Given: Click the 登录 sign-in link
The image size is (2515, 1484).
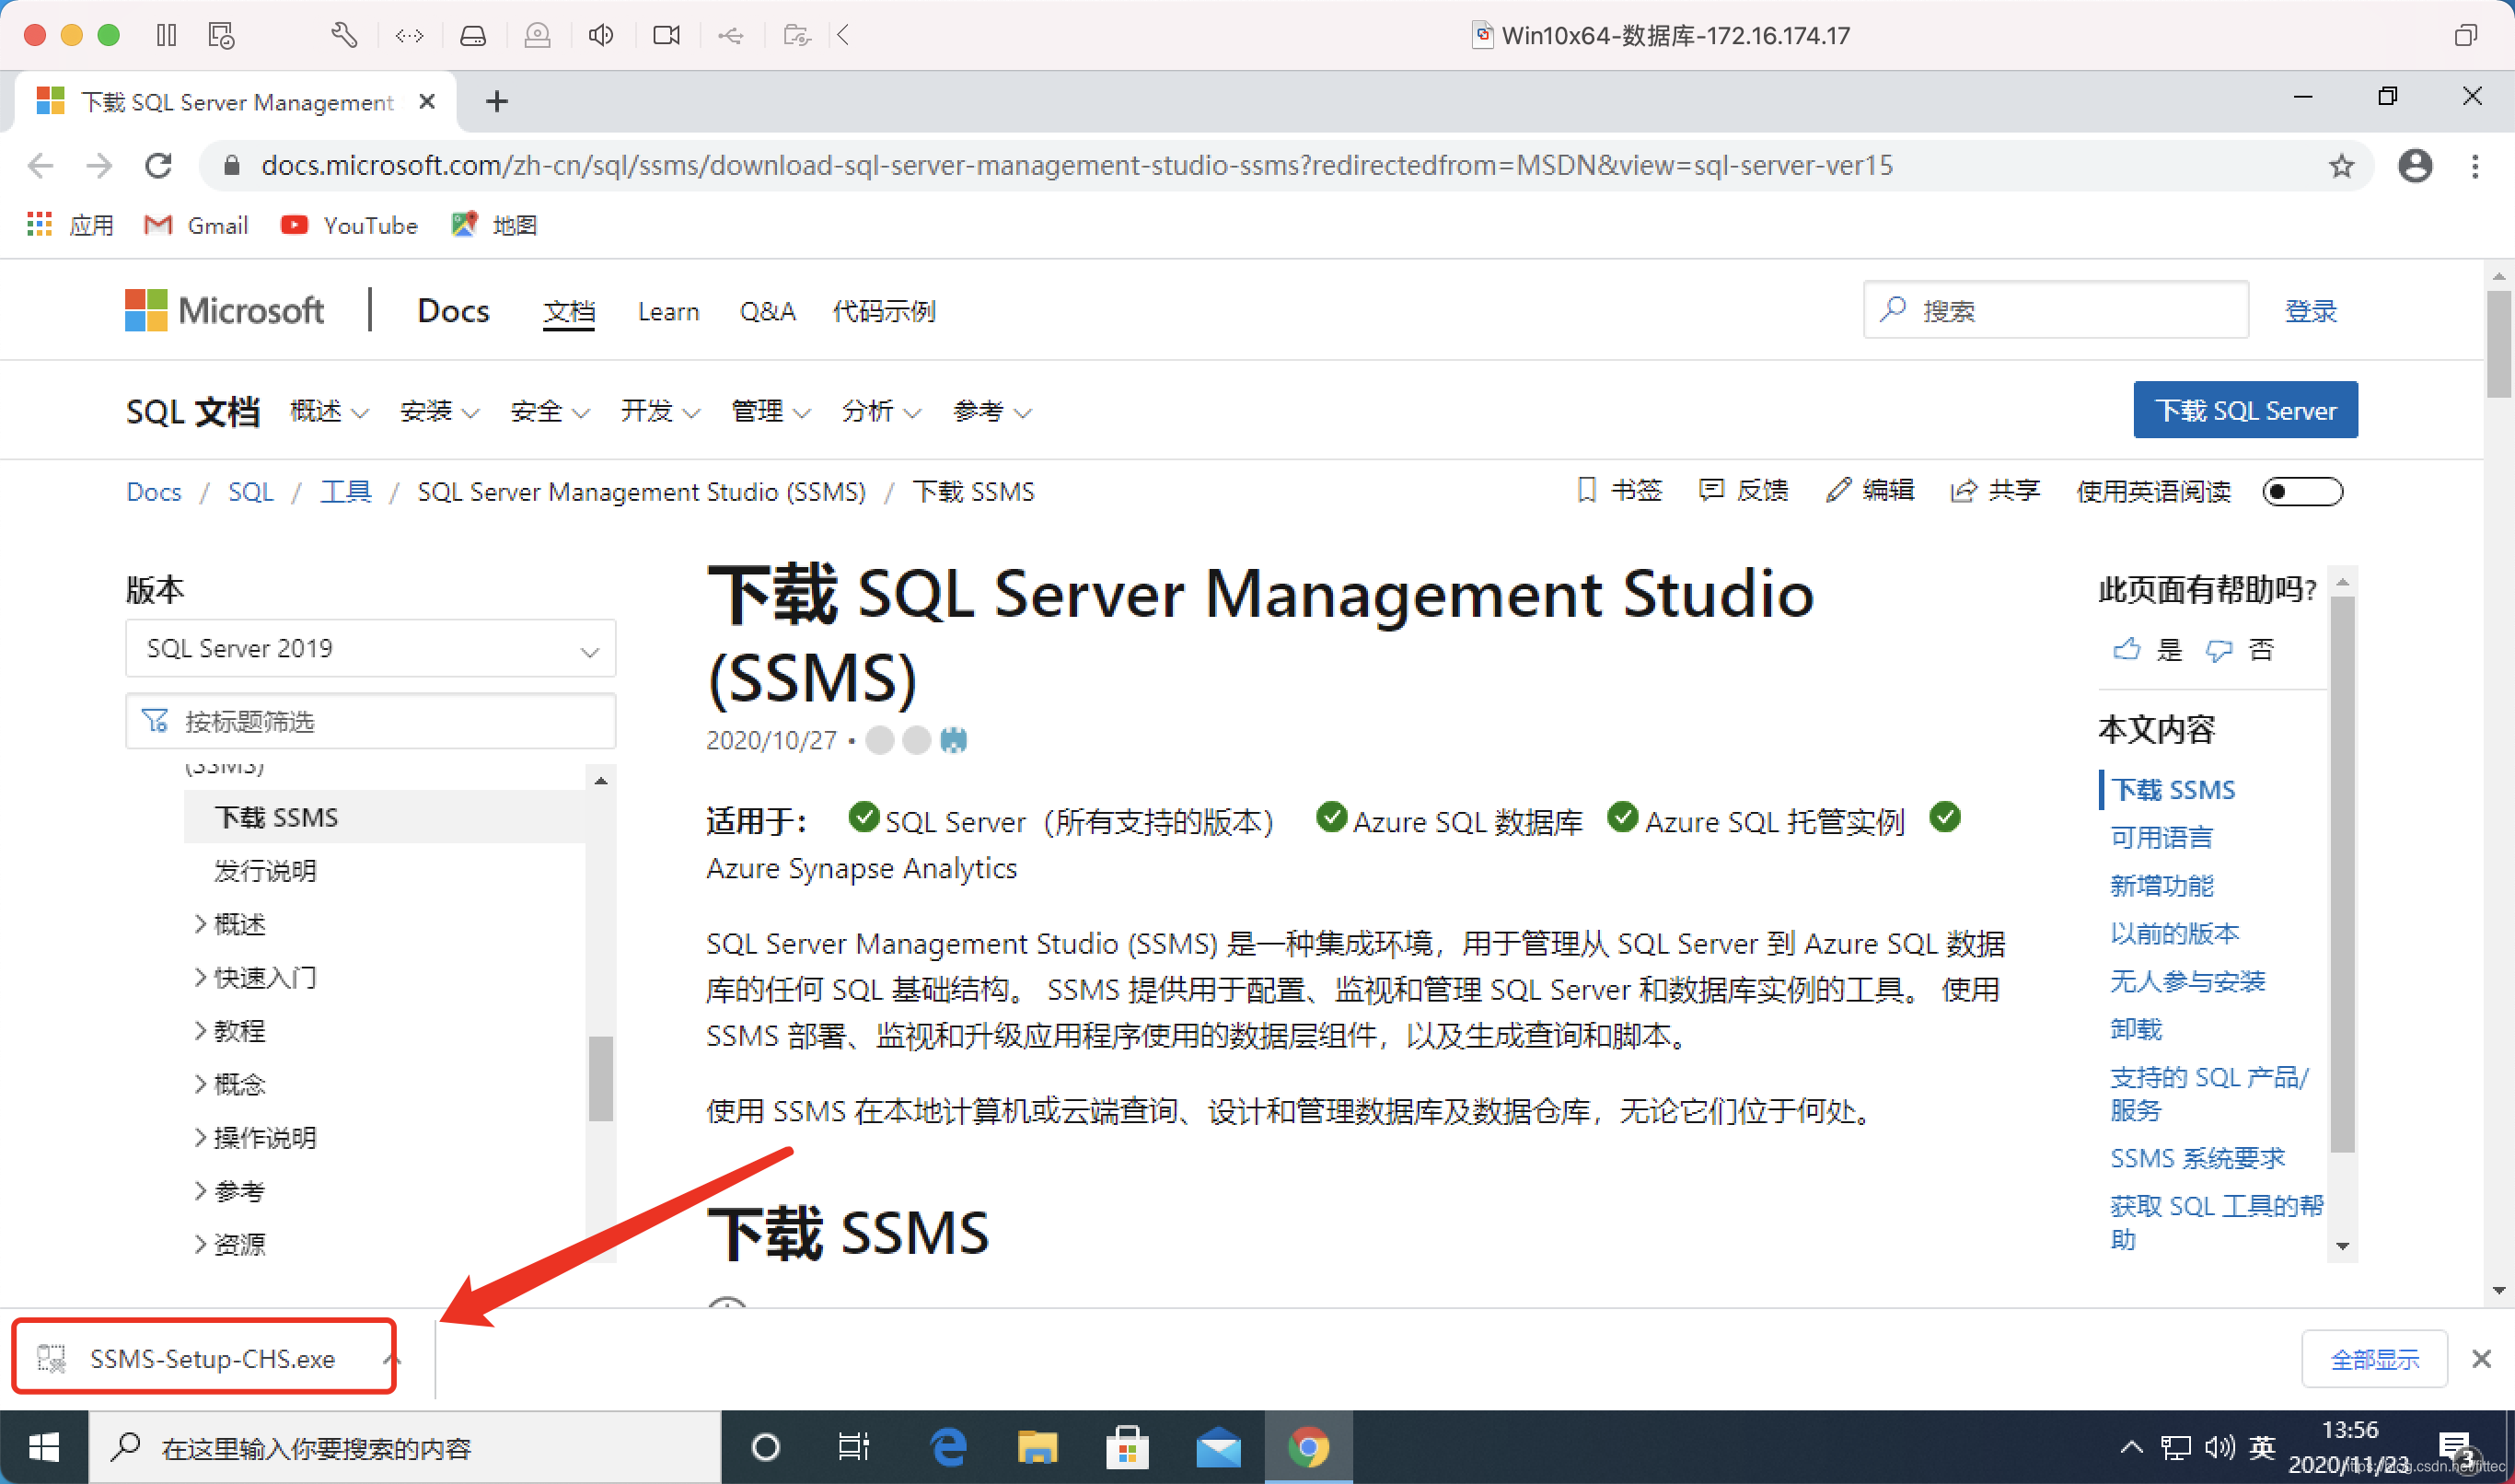Looking at the screenshot, I should (x=2311, y=311).
